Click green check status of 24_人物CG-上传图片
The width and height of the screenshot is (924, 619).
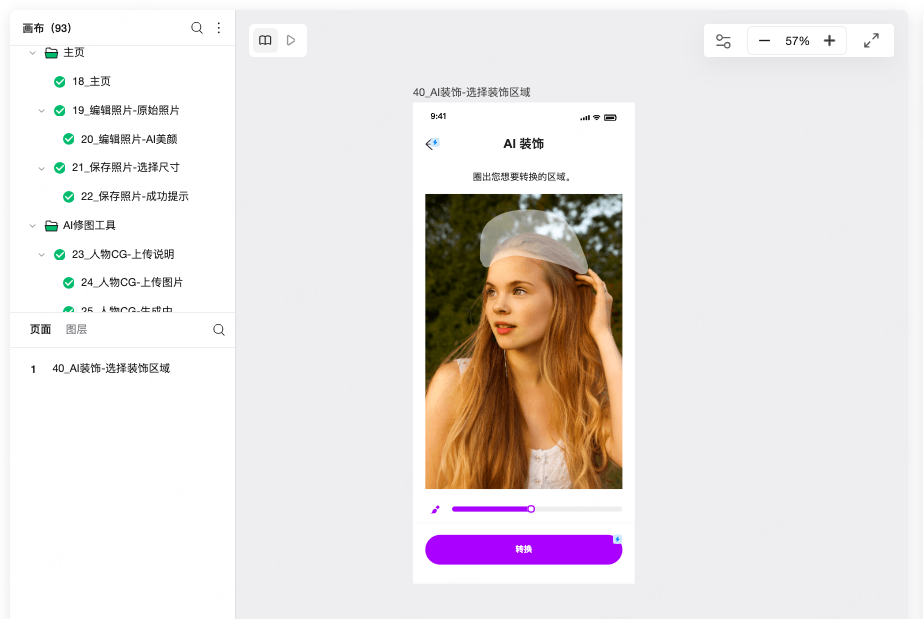coord(68,282)
